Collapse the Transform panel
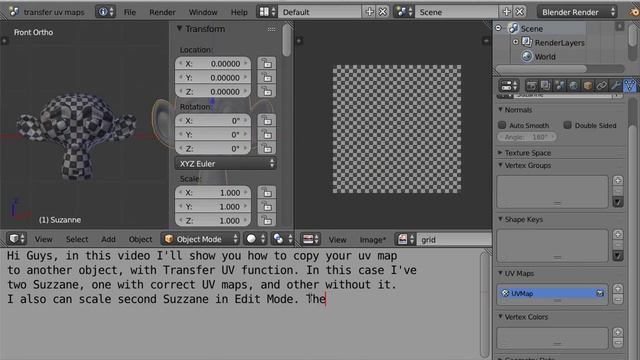The image size is (640, 360). [179, 29]
